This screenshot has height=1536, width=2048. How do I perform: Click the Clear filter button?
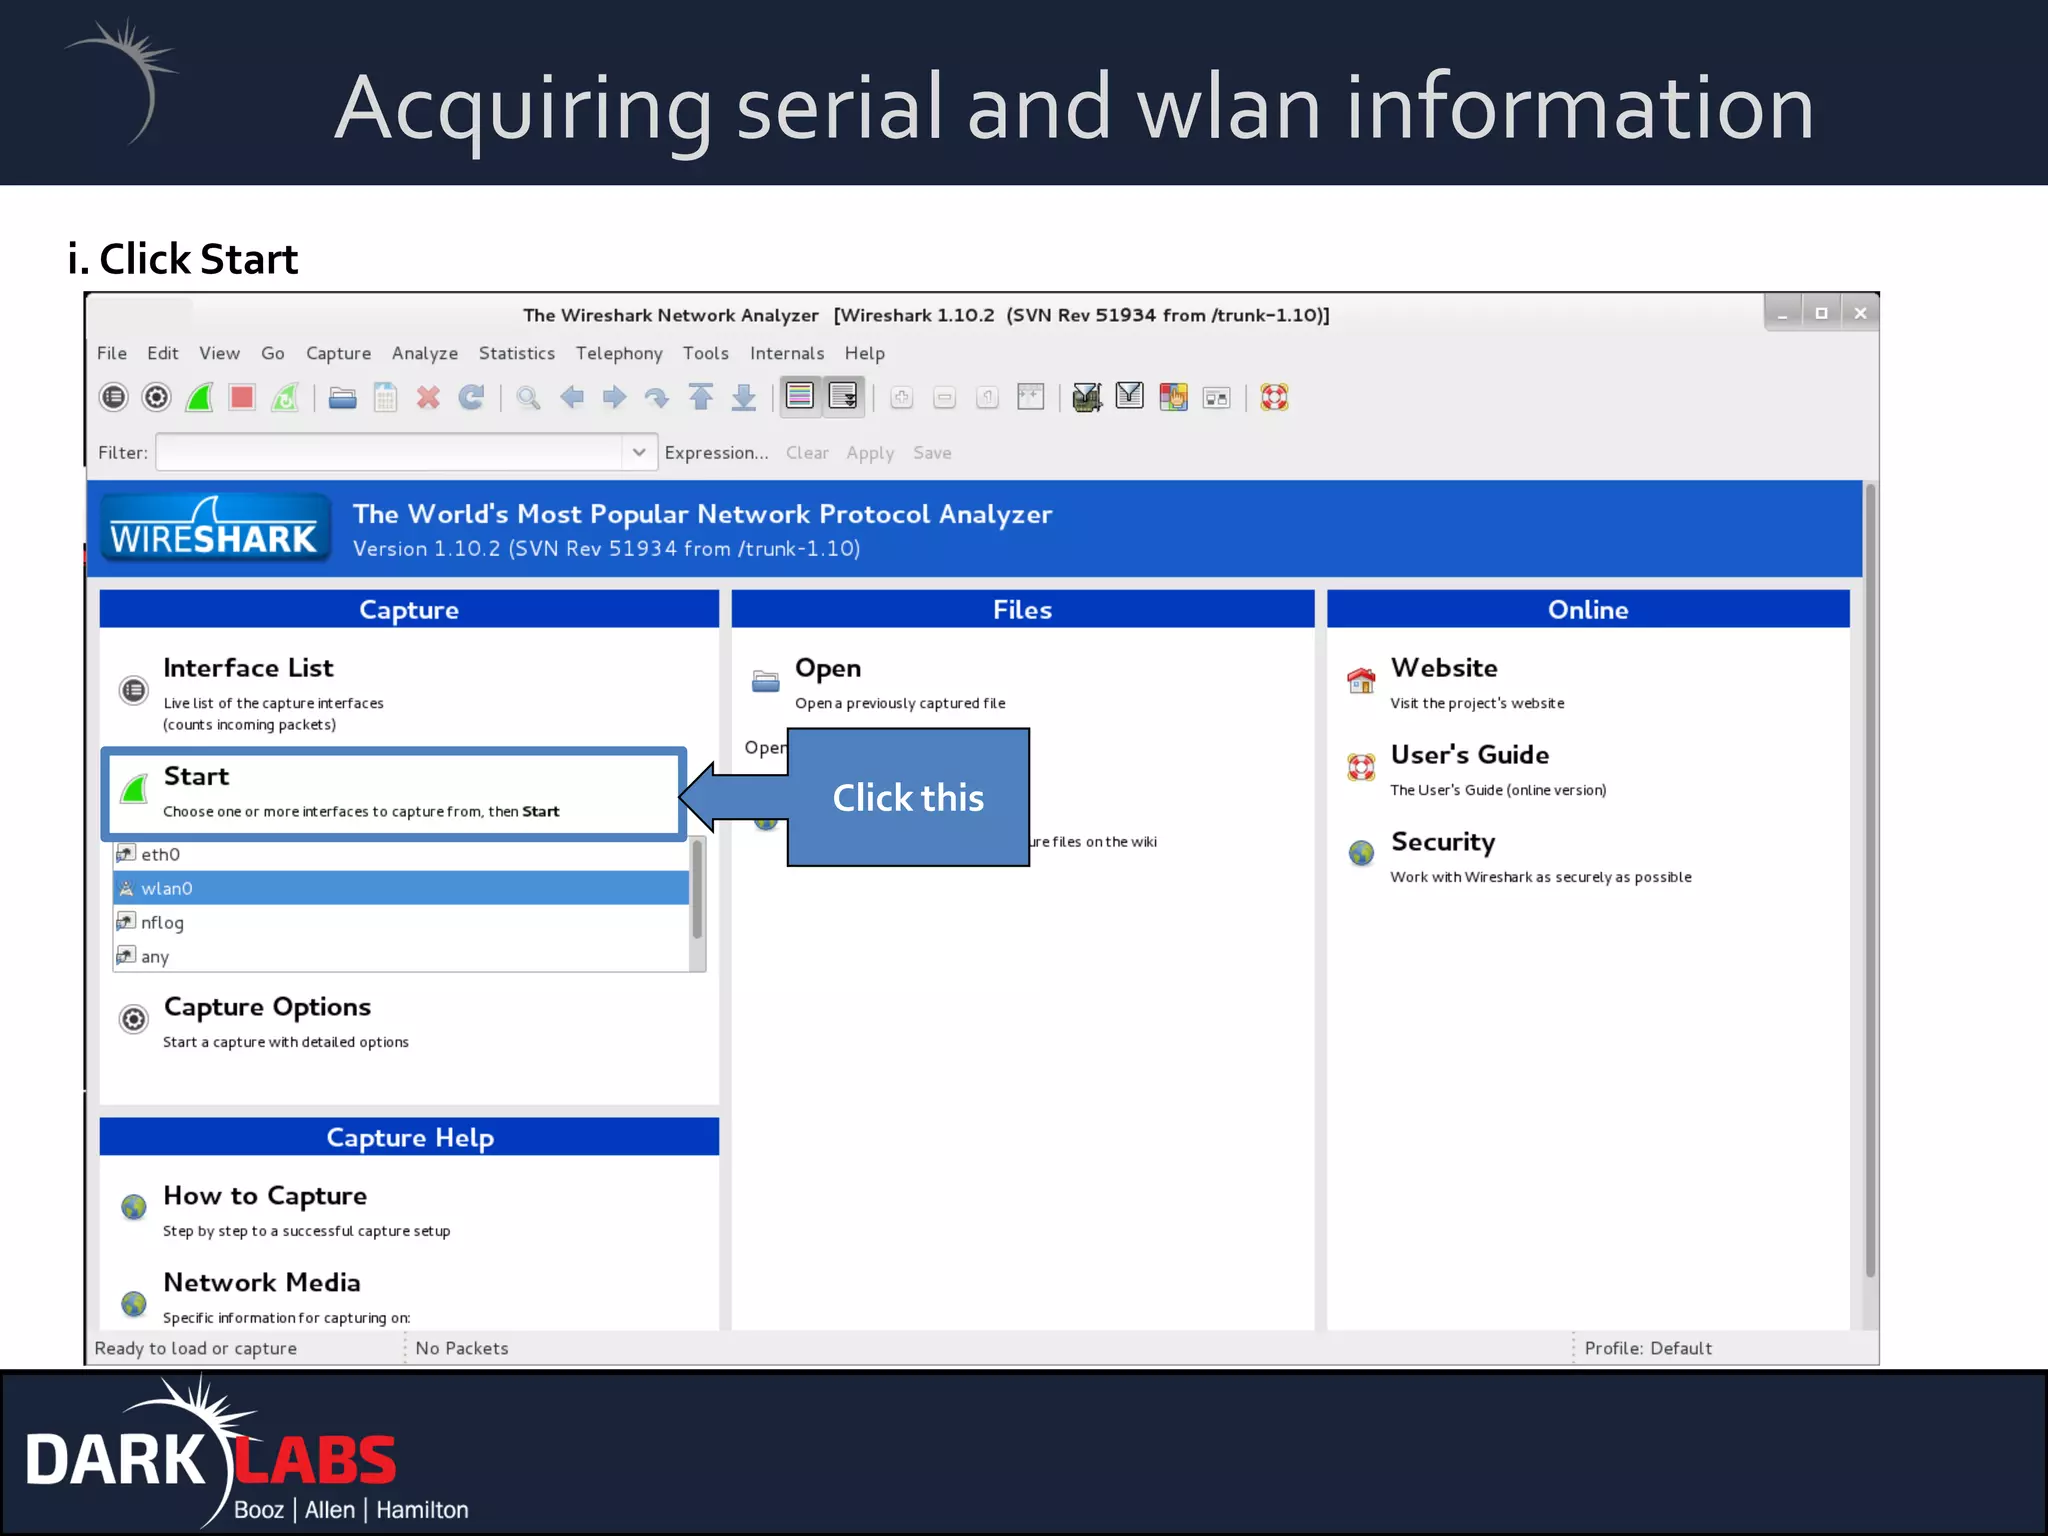[x=807, y=453]
